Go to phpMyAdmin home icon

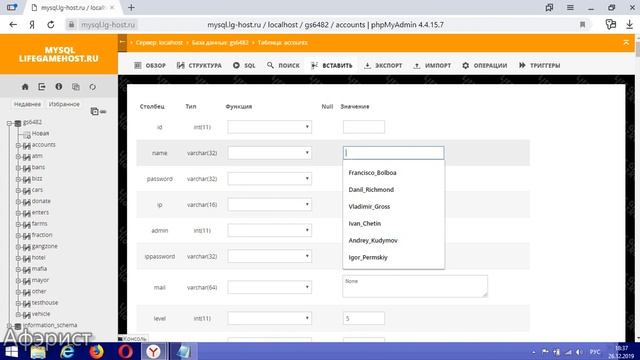25,87
